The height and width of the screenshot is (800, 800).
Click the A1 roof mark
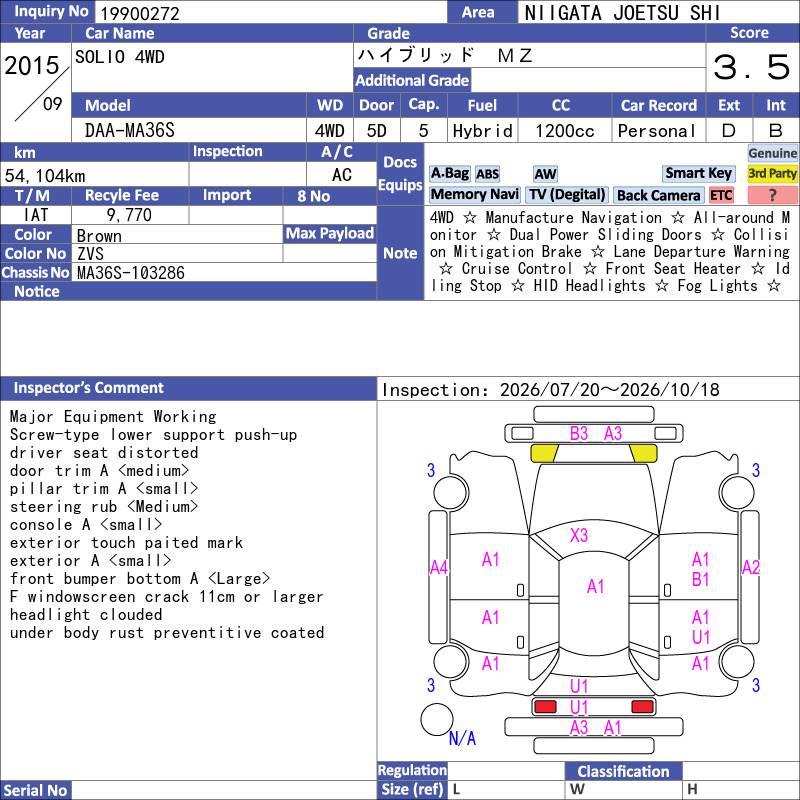[595, 586]
